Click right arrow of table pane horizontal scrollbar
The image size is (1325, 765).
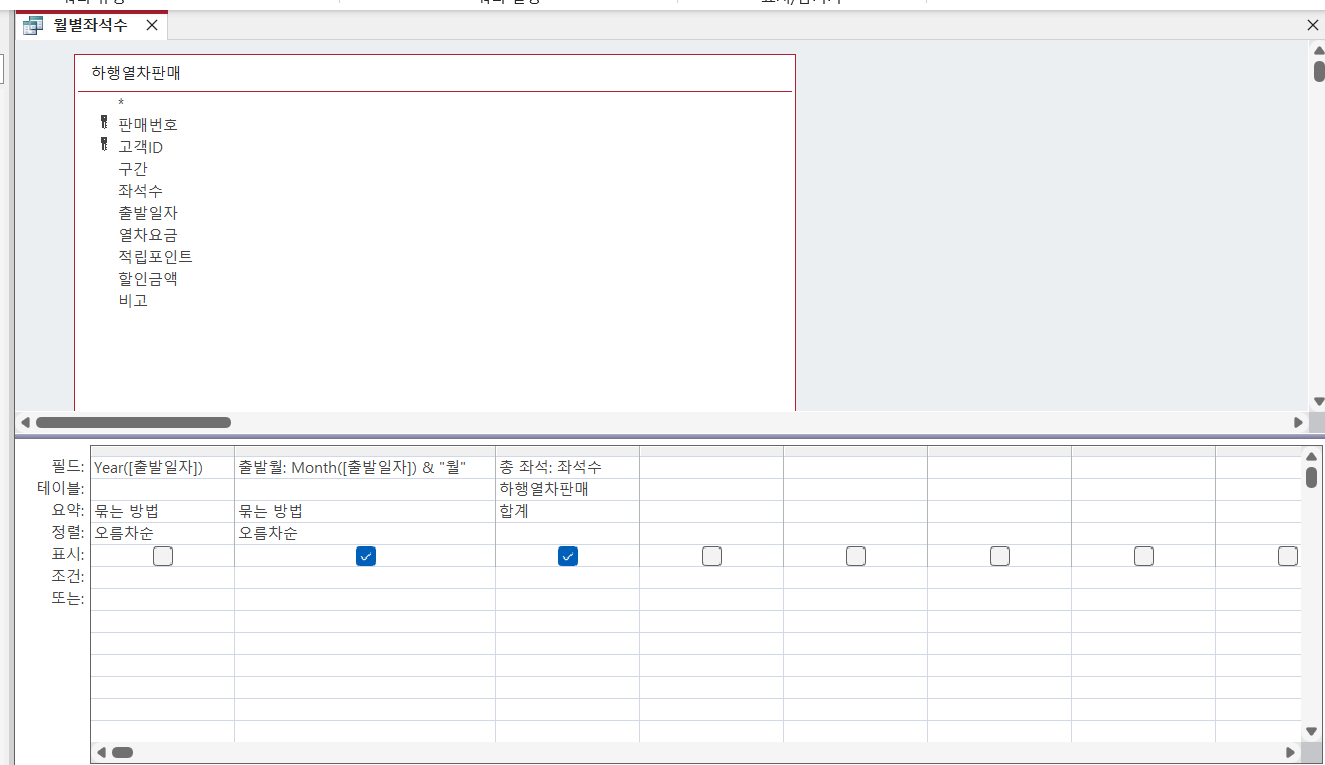click(x=1298, y=422)
